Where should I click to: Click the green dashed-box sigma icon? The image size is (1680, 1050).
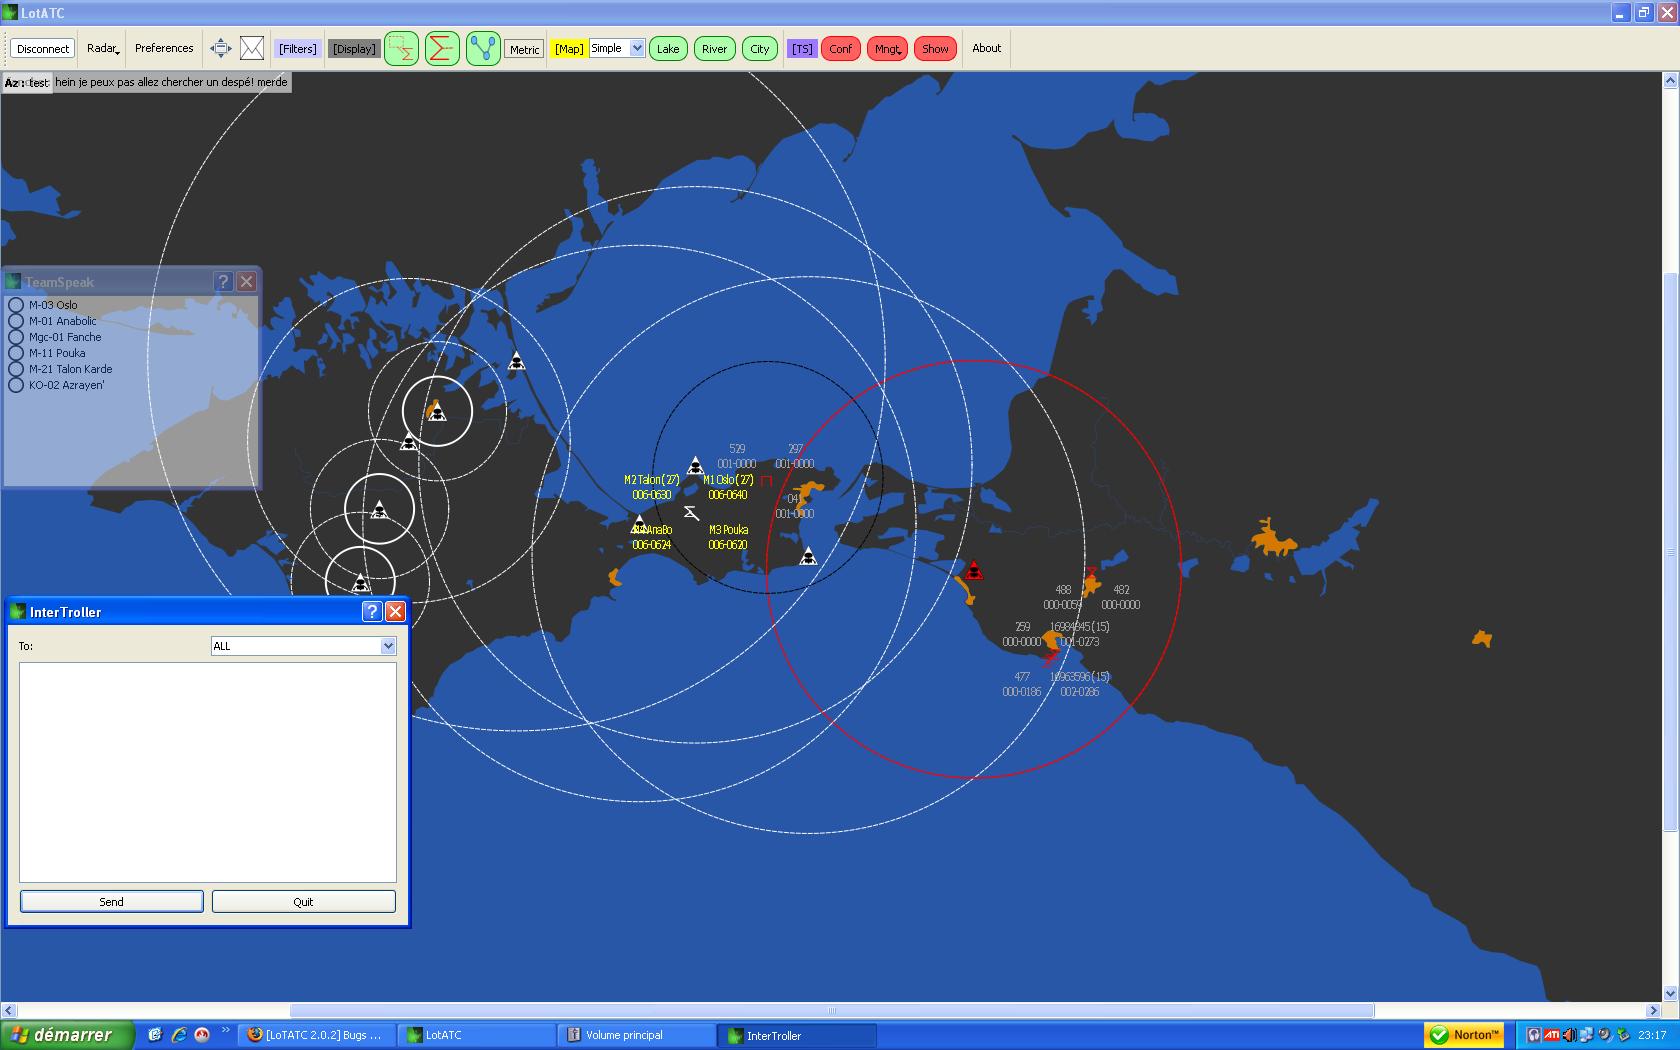401,48
